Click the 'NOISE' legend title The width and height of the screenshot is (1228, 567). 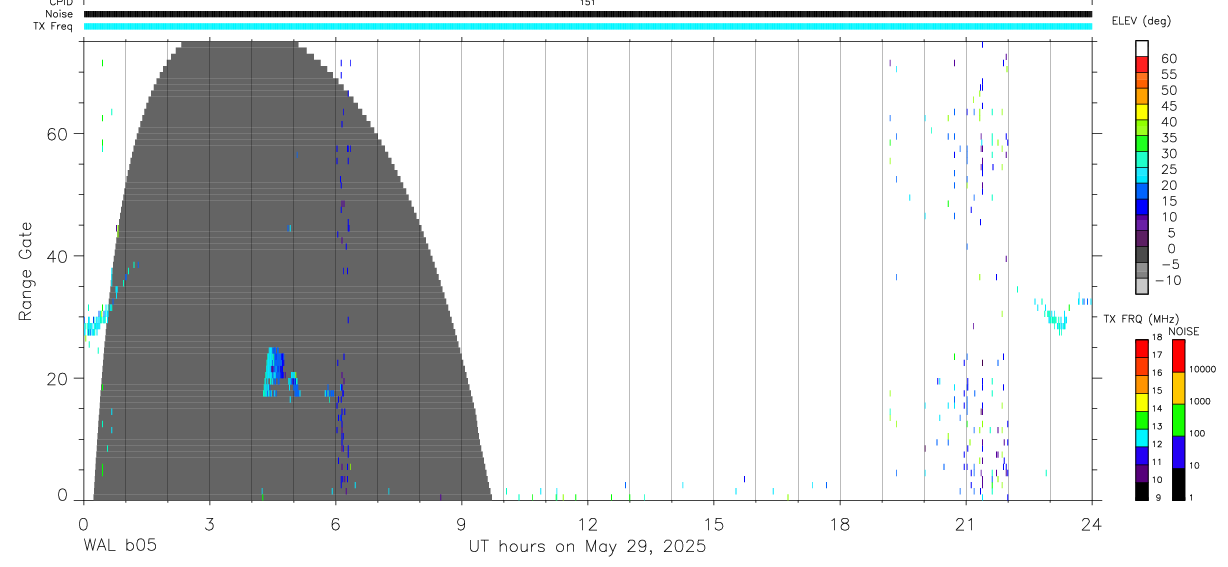coord(1185,331)
